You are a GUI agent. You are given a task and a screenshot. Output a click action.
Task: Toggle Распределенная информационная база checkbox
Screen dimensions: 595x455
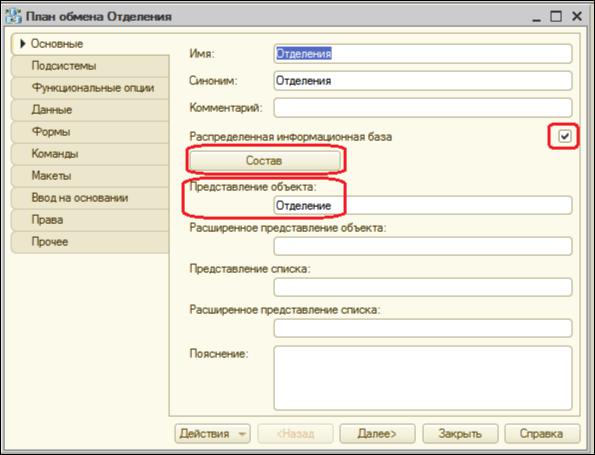coord(565,136)
